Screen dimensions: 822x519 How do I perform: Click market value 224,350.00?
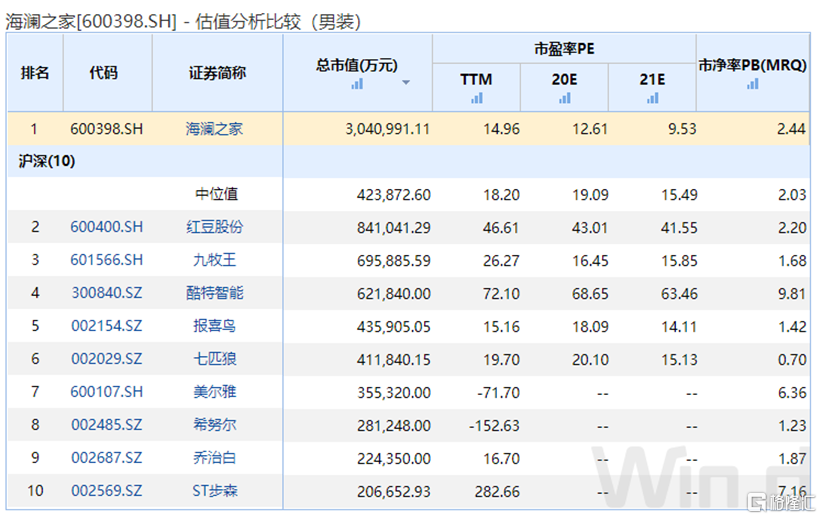[x=394, y=459]
